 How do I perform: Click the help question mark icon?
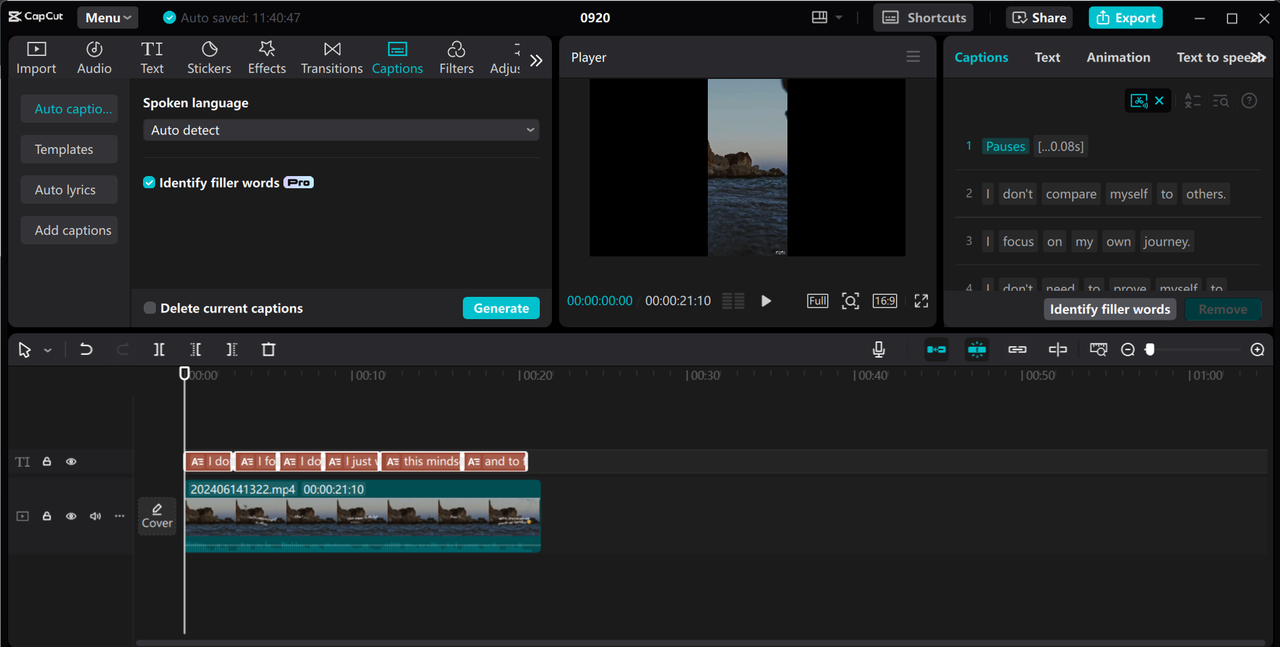click(x=1249, y=101)
